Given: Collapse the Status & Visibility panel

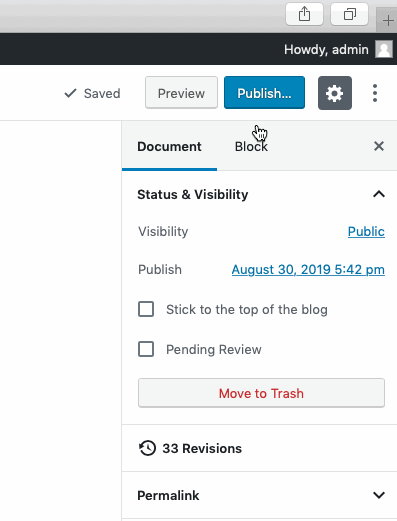Looking at the screenshot, I should 259,194.
